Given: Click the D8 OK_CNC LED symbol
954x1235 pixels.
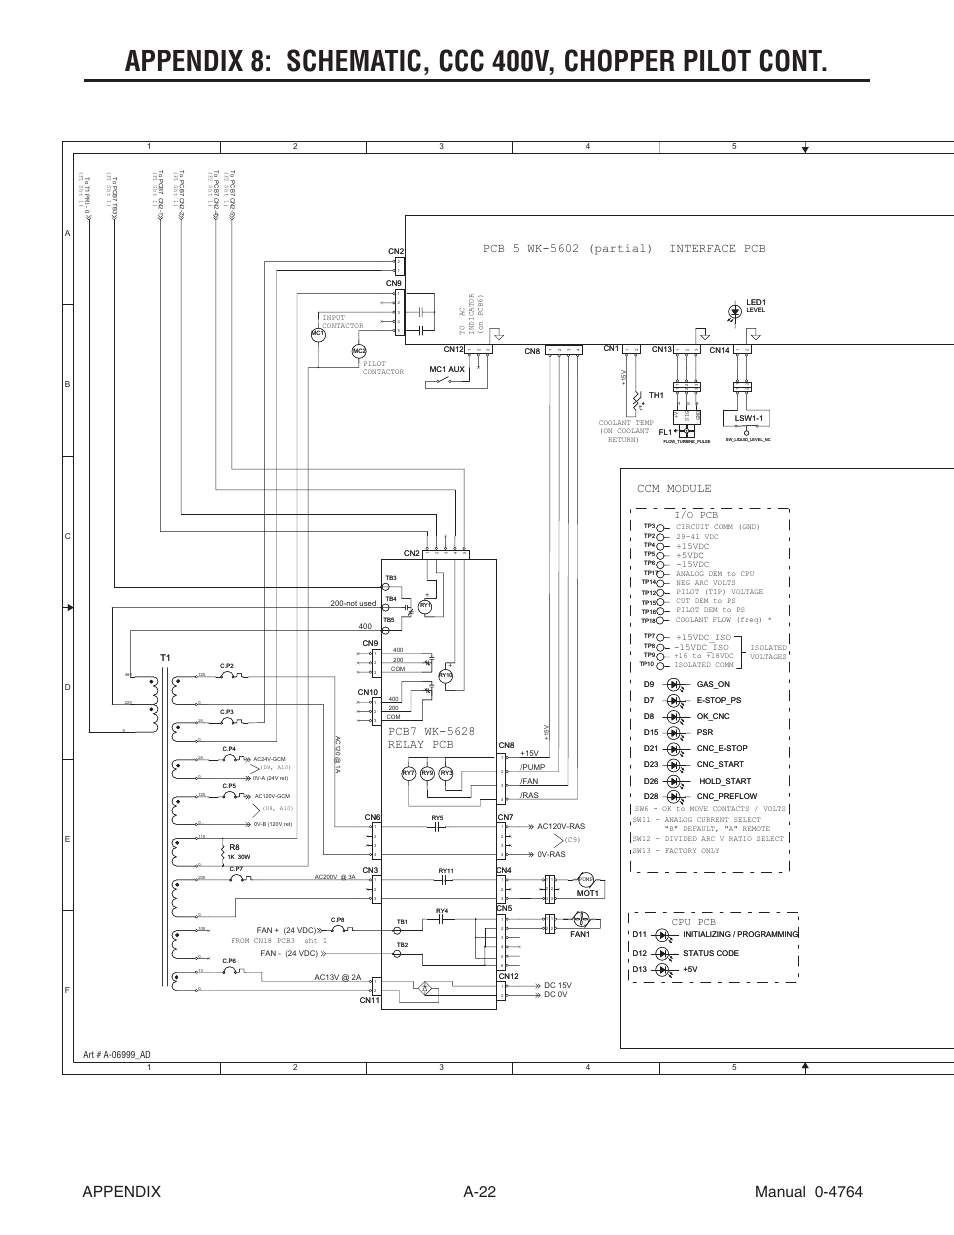Looking at the screenshot, I should pyautogui.click(x=672, y=717).
